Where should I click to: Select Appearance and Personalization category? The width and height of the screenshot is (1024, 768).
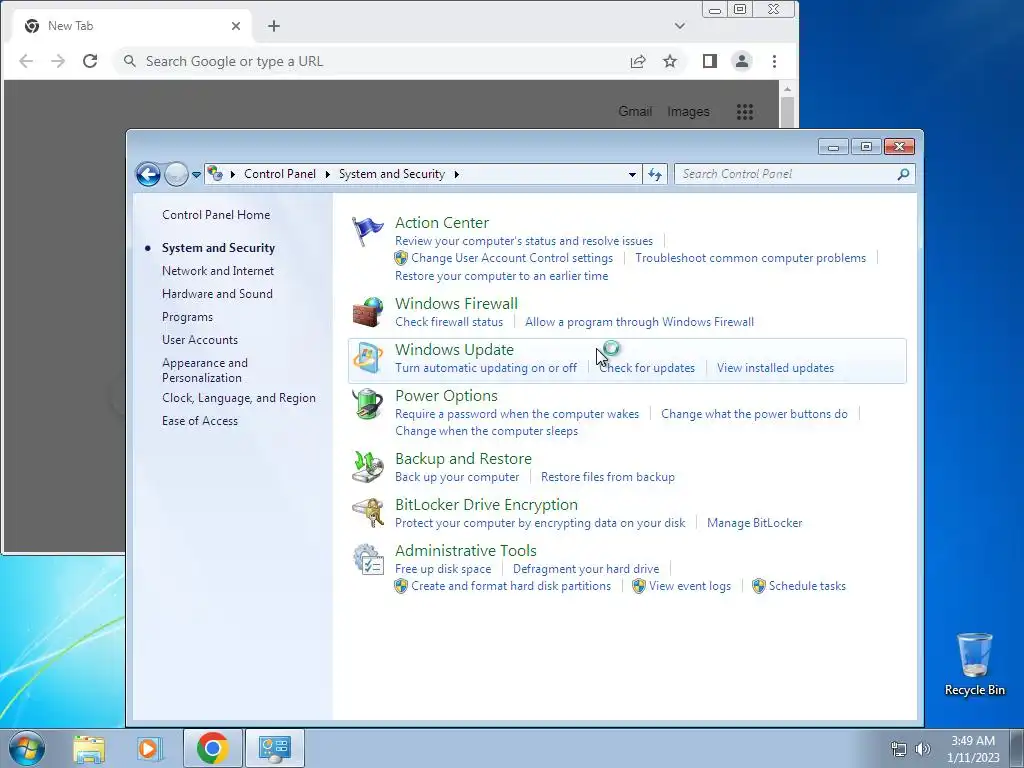point(205,370)
